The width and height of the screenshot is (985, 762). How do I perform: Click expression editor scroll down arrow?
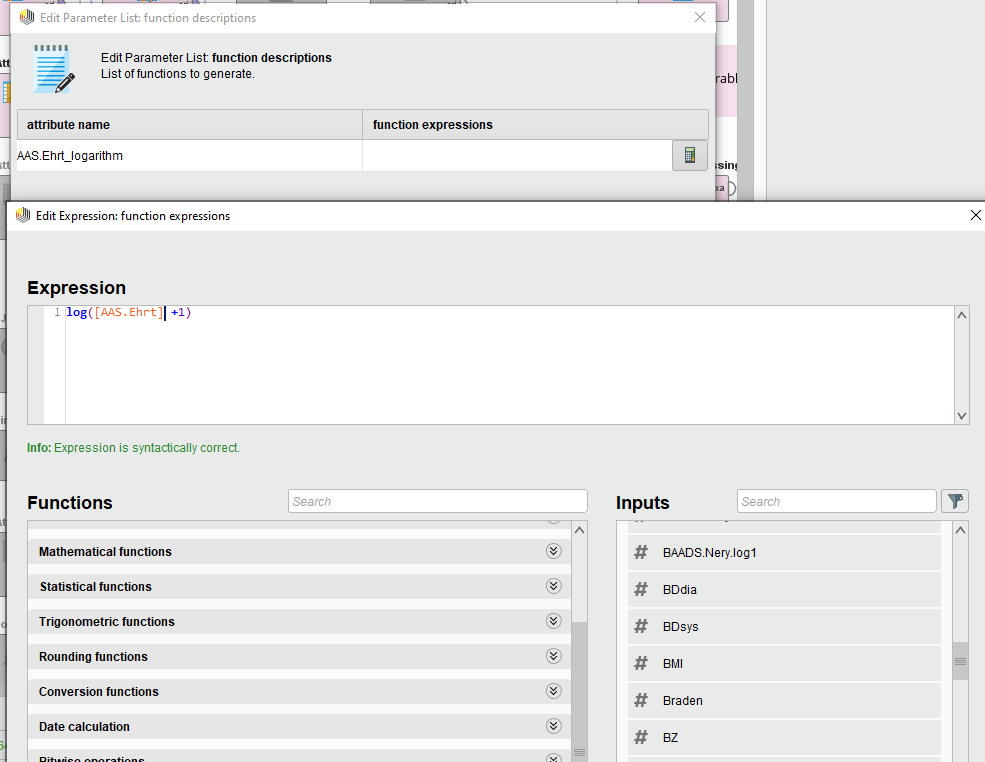pyautogui.click(x=961, y=416)
